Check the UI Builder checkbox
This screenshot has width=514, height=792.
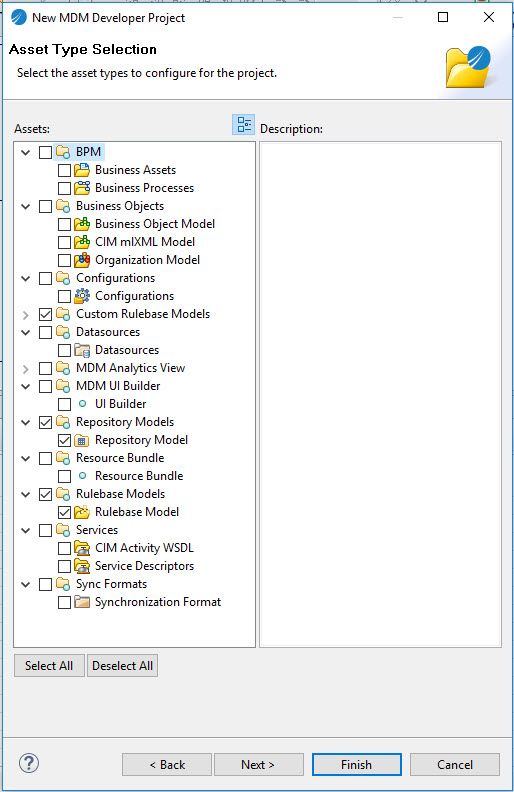(x=64, y=404)
